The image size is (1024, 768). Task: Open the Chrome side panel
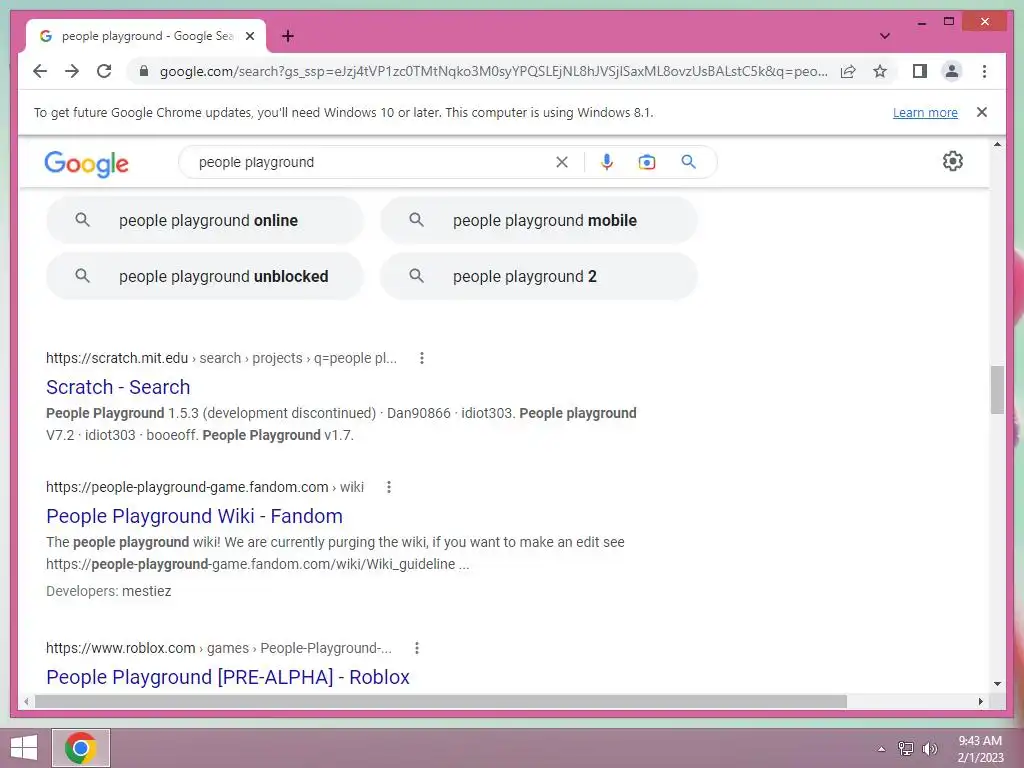(x=920, y=71)
